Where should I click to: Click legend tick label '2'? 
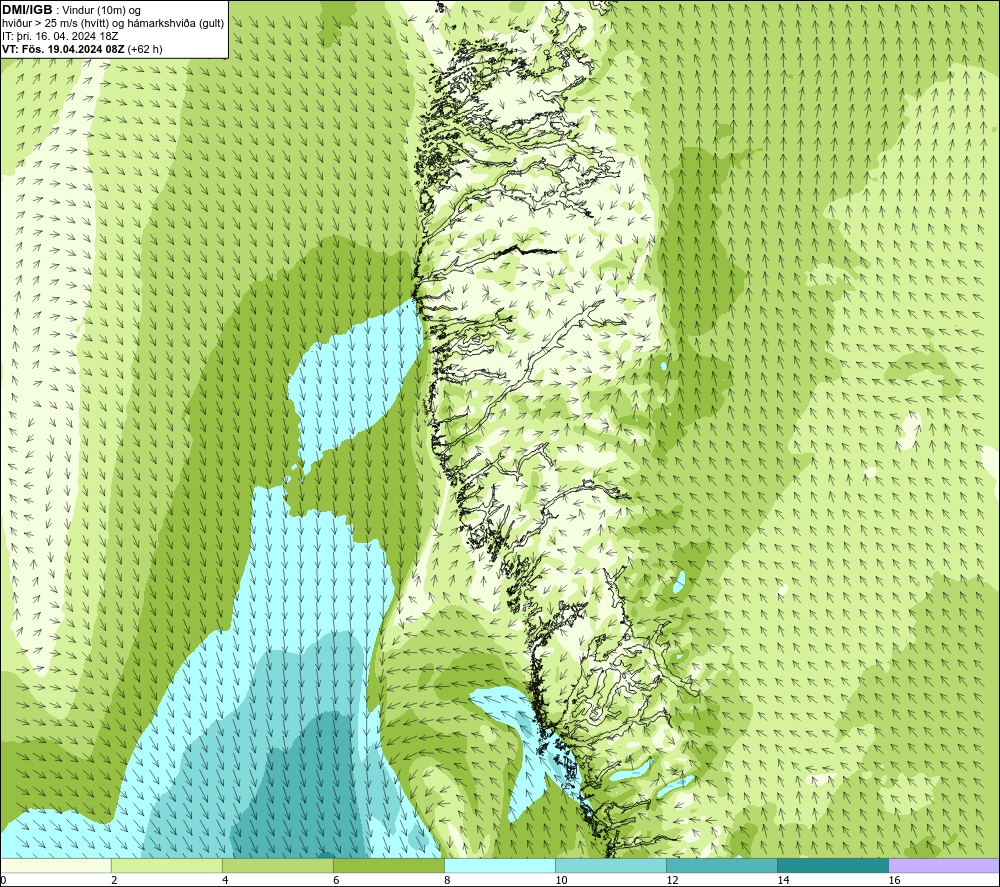[x=114, y=881]
